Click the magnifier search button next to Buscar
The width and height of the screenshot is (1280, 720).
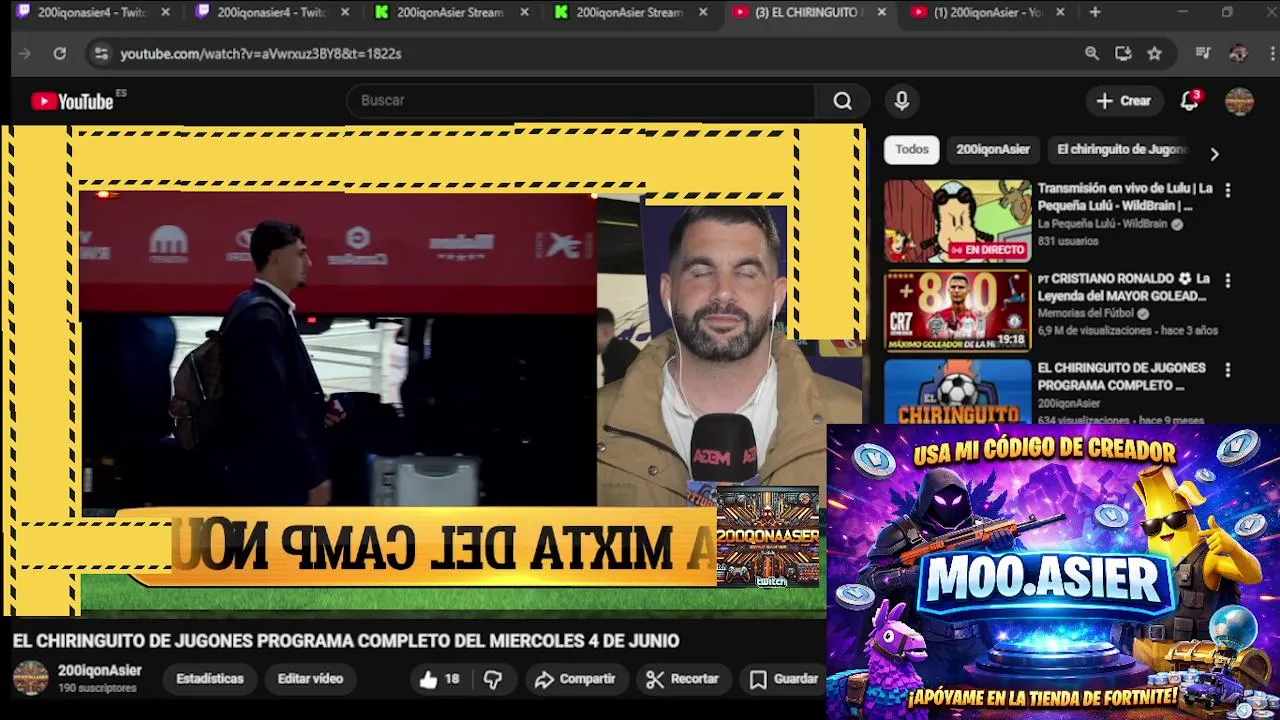[x=843, y=101]
